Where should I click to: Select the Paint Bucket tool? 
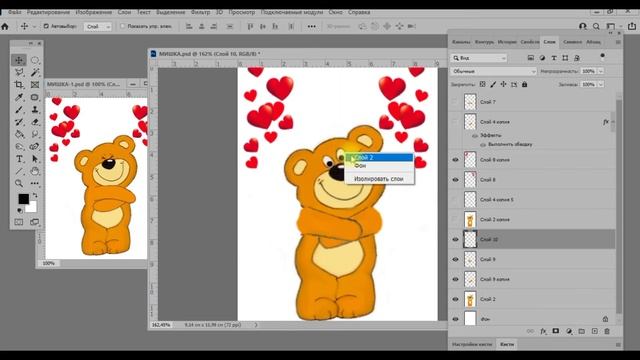[x=19, y=134]
